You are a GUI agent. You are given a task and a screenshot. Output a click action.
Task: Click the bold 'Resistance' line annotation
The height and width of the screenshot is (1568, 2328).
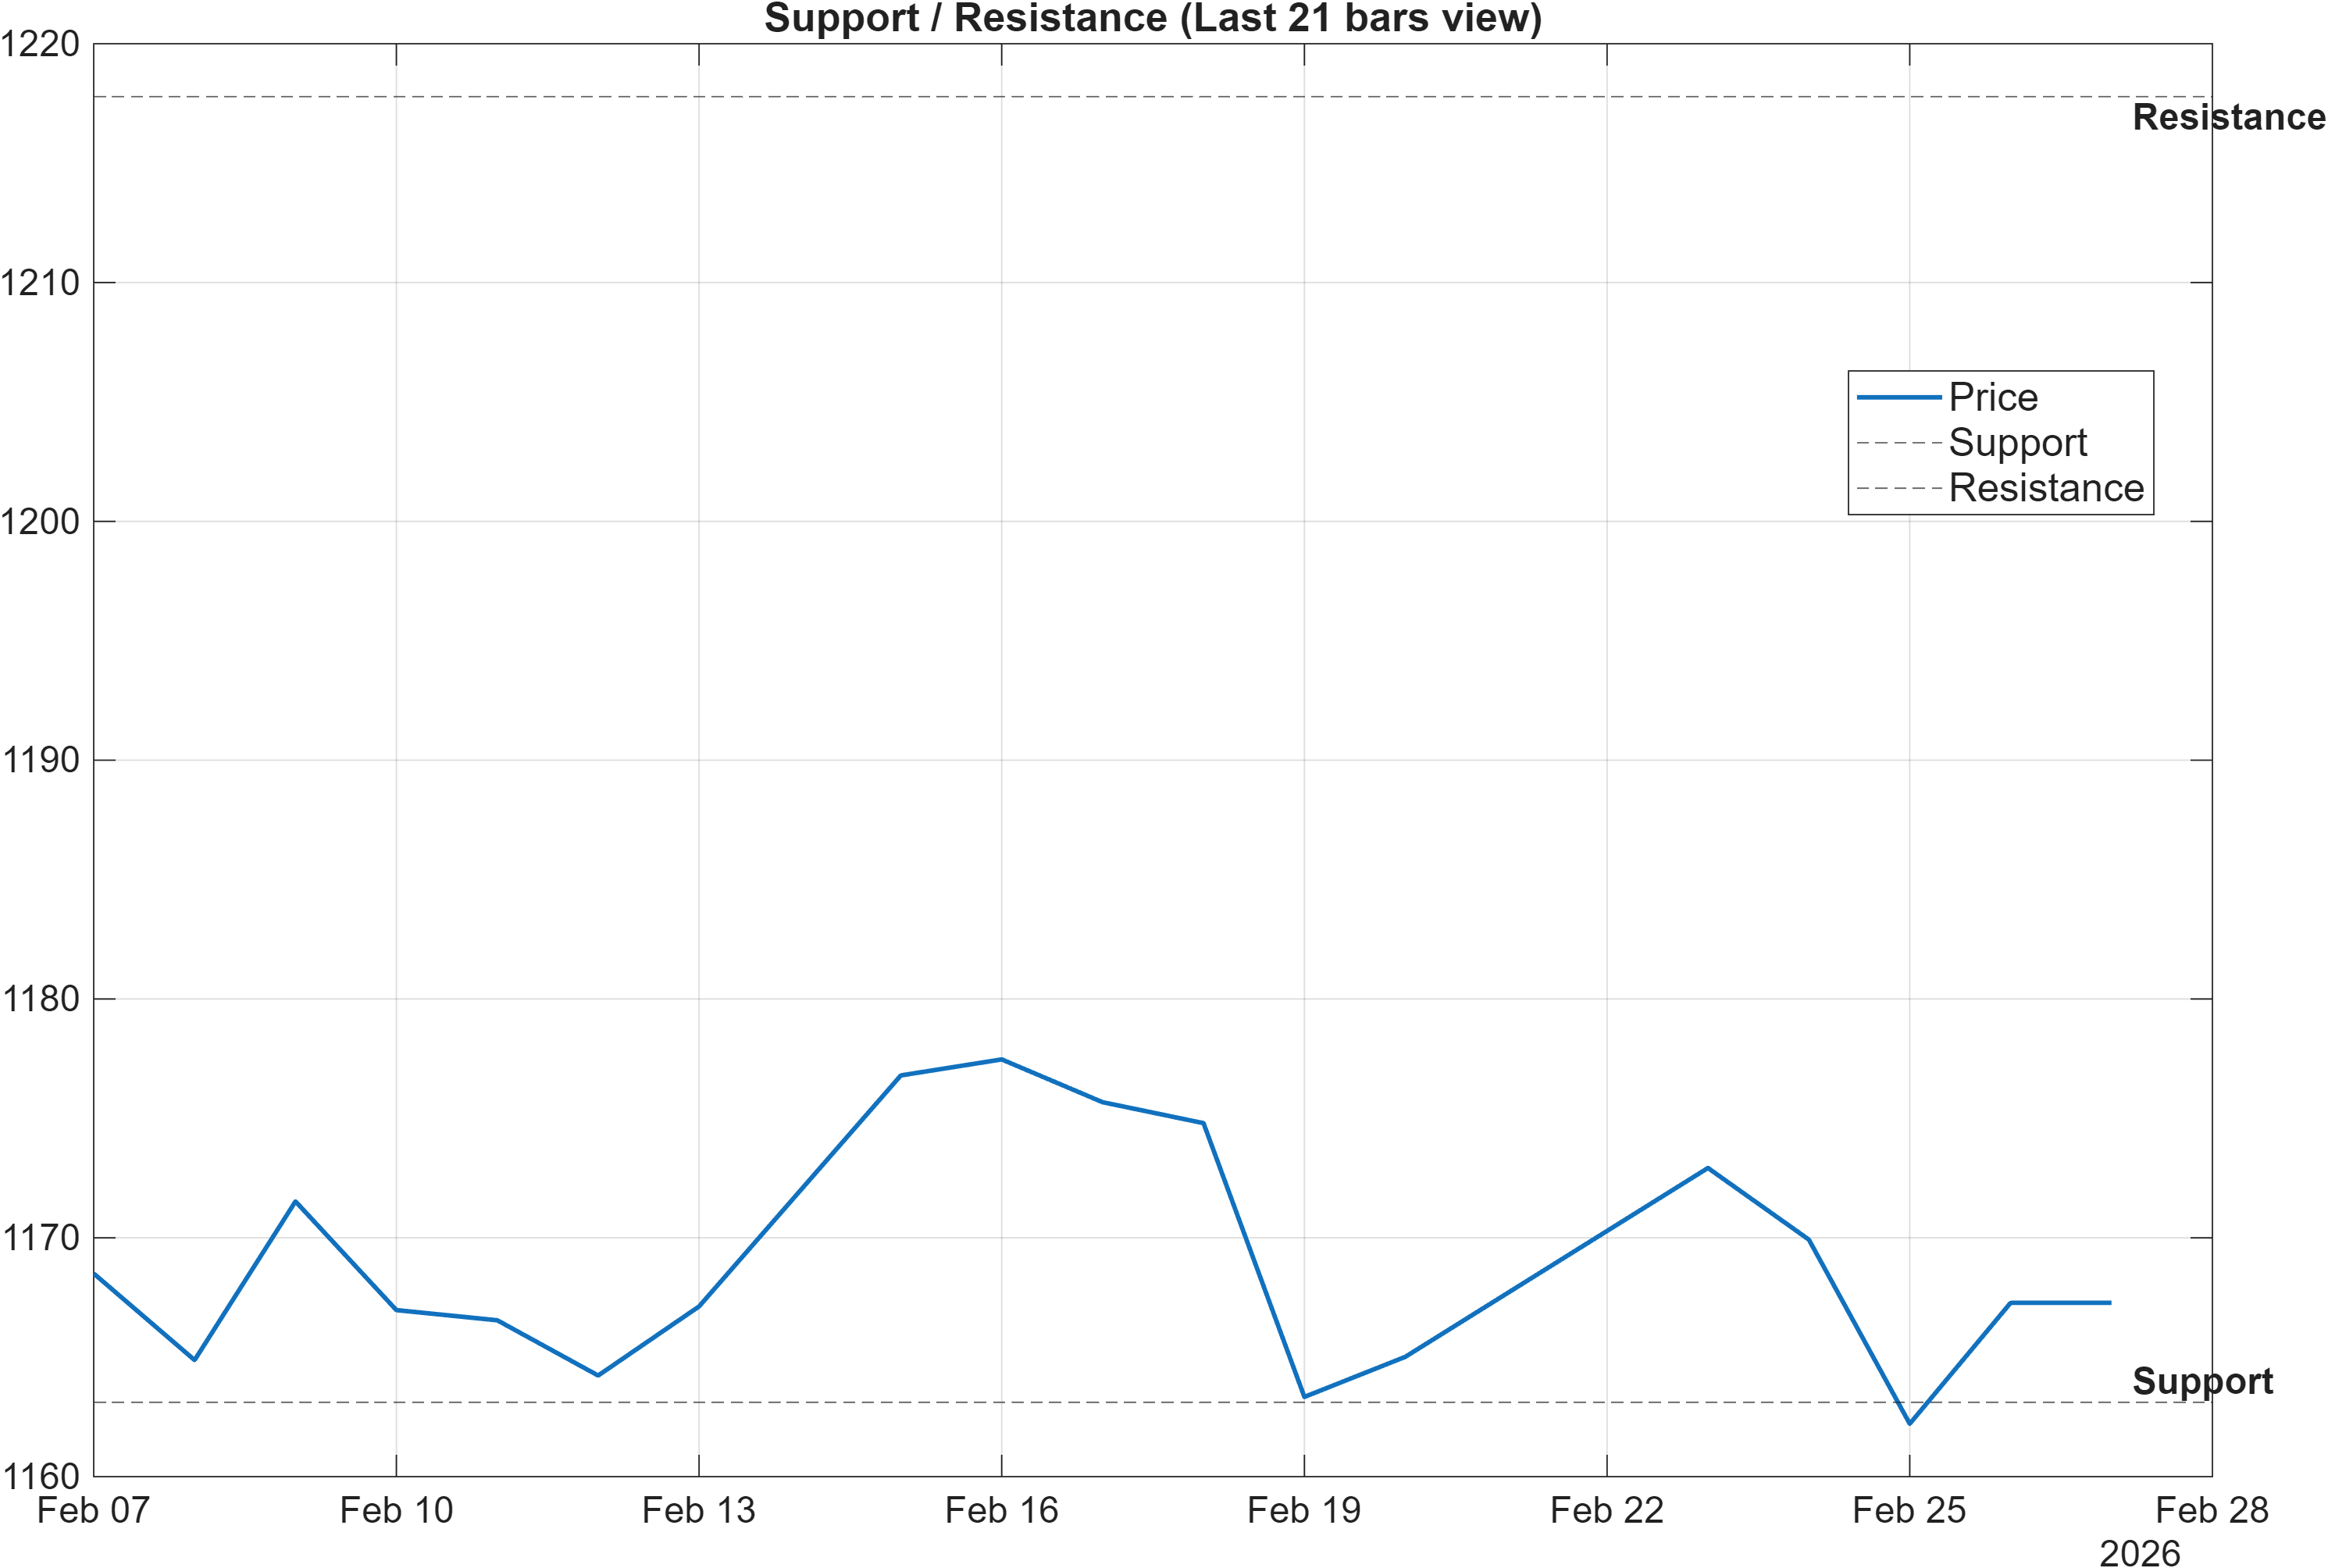click(x=2229, y=117)
